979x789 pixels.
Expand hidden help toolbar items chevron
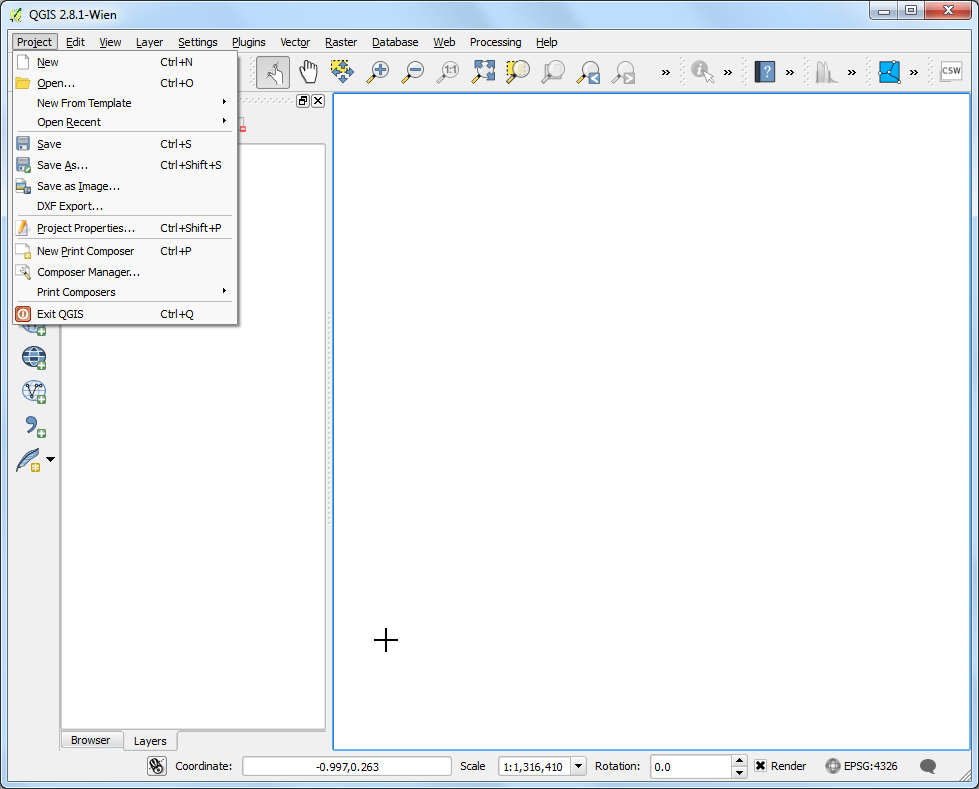[x=790, y=72]
